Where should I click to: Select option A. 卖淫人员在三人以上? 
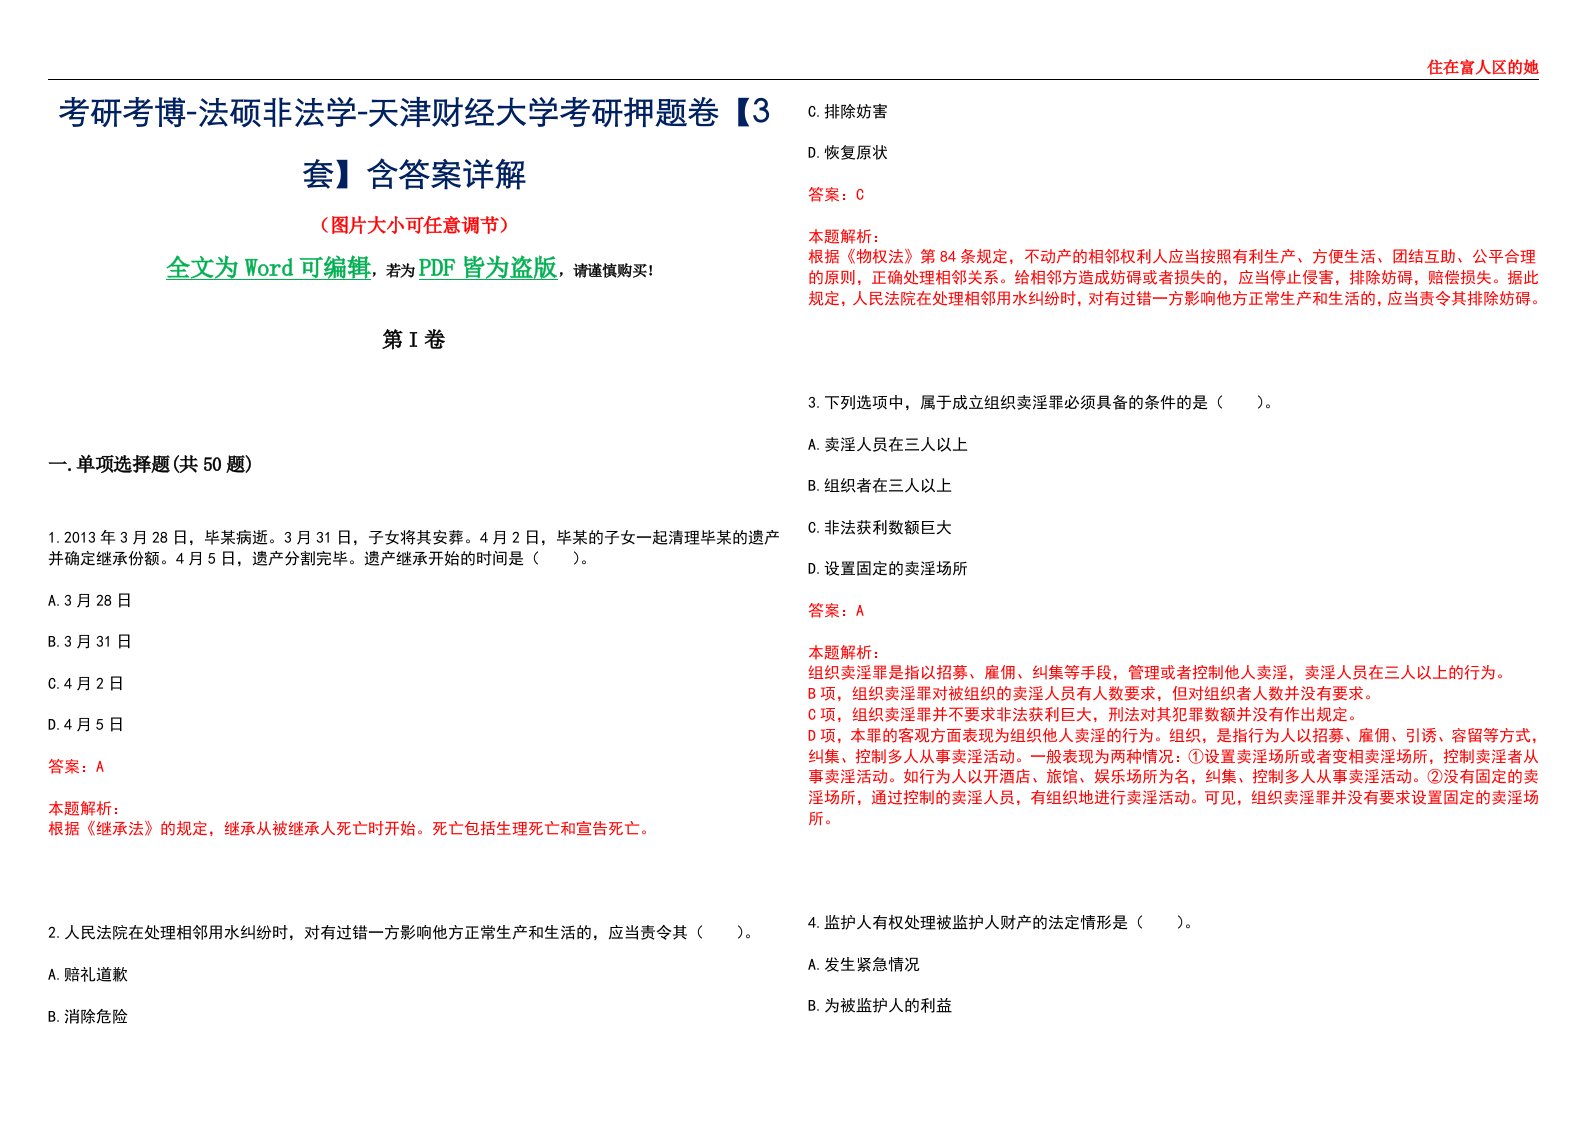tap(888, 444)
